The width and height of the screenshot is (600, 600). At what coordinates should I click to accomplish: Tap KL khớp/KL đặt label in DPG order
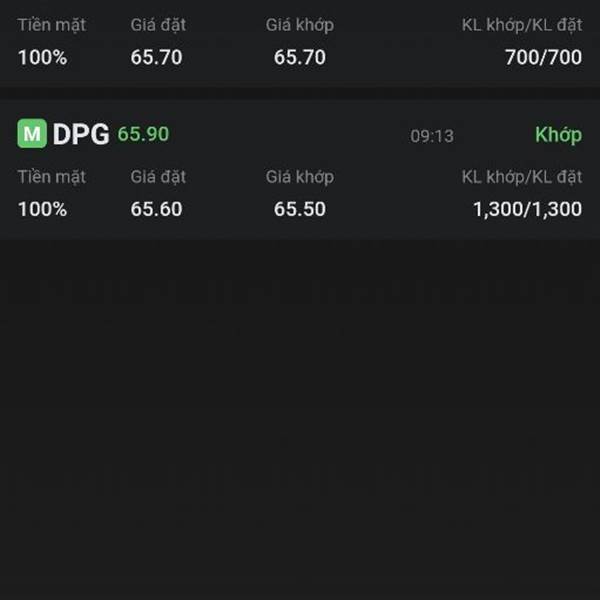click(x=522, y=177)
